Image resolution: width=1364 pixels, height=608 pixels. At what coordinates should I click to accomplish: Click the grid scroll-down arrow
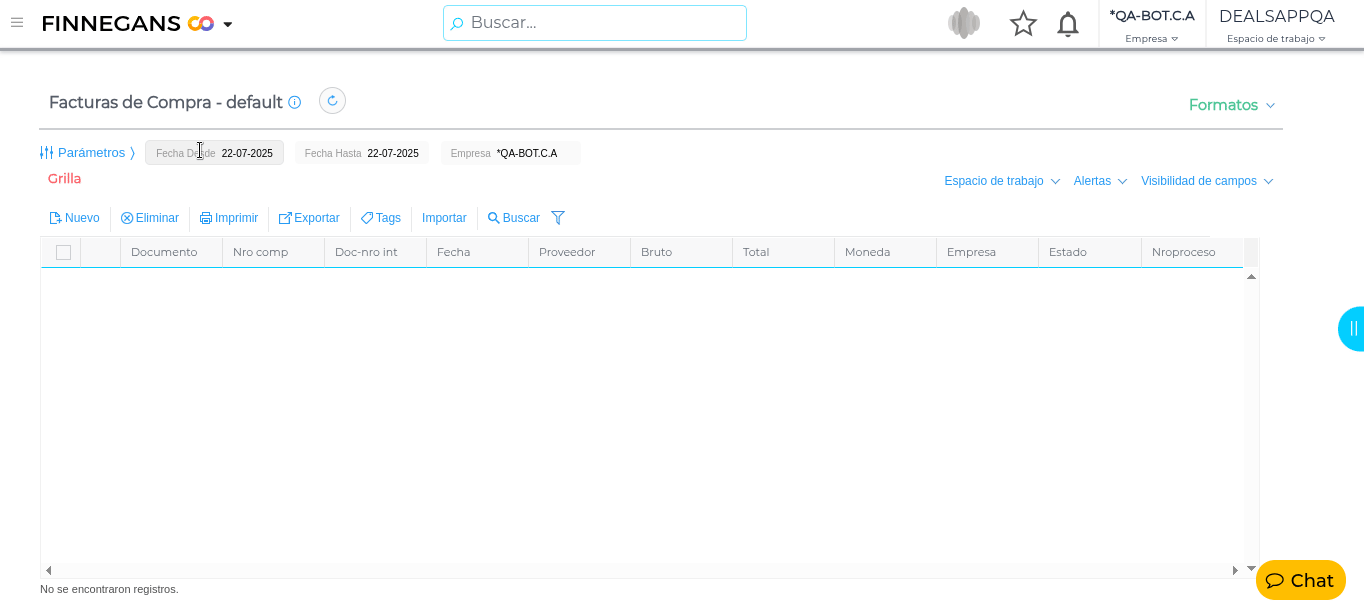point(1251,568)
